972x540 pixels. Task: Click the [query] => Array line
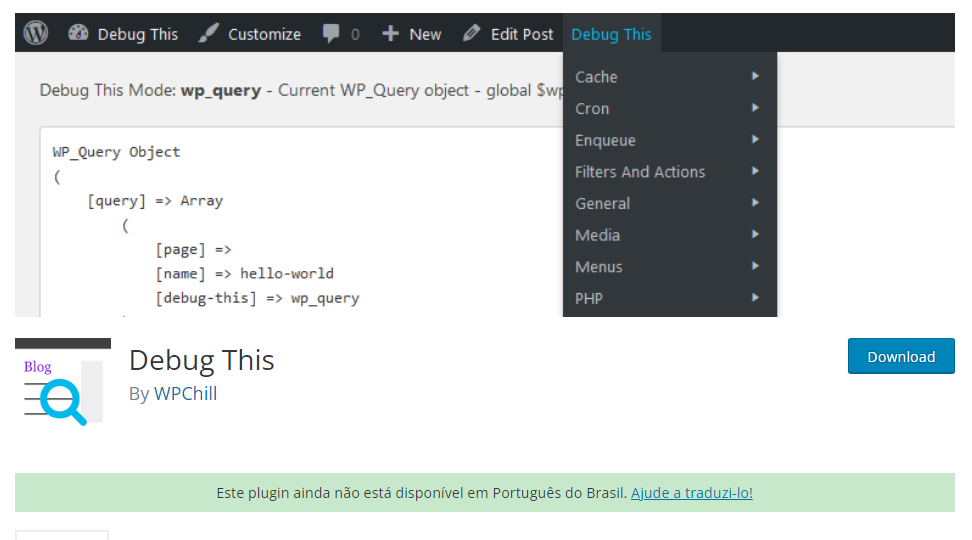point(155,201)
